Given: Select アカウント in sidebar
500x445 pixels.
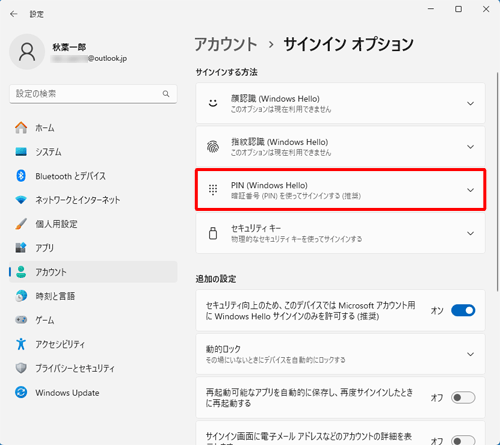Looking at the screenshot, I should tap(93, 272).
